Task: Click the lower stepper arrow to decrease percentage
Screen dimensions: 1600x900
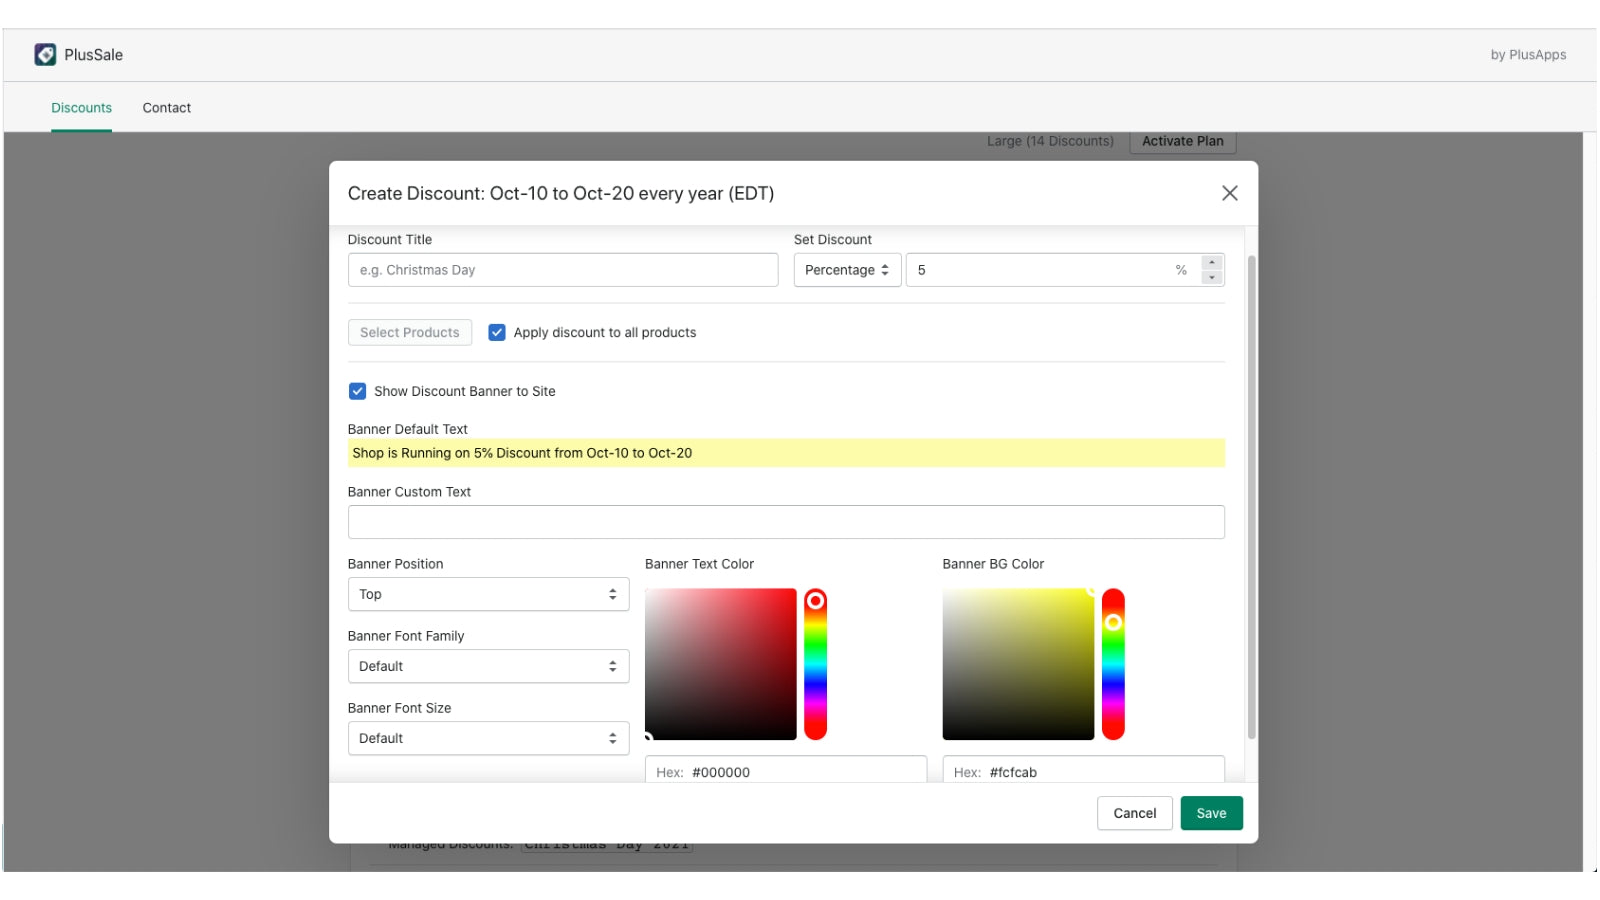Action: tap(1210, 276)
